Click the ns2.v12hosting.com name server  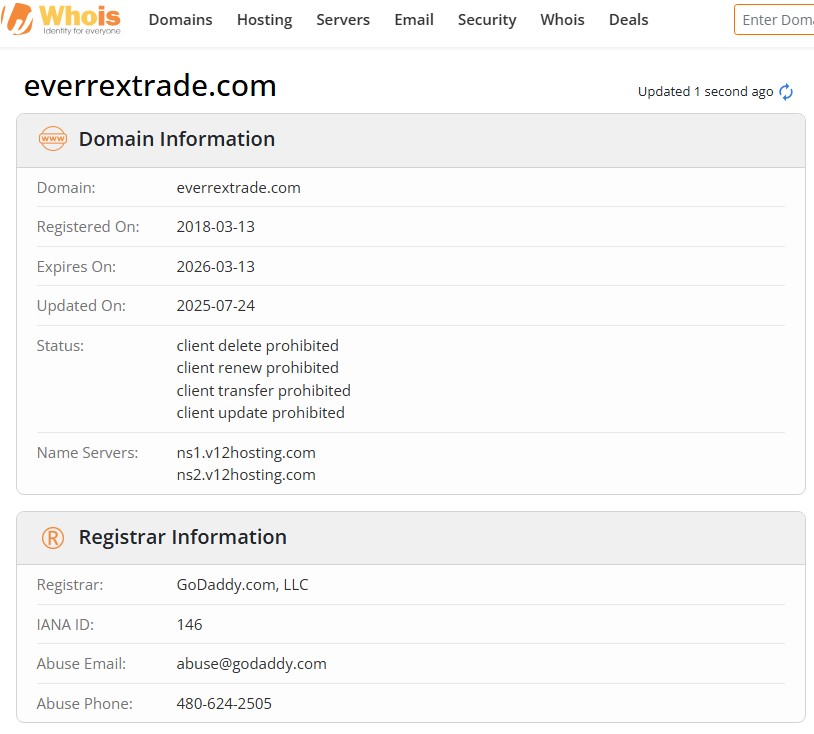coord(246,474)
